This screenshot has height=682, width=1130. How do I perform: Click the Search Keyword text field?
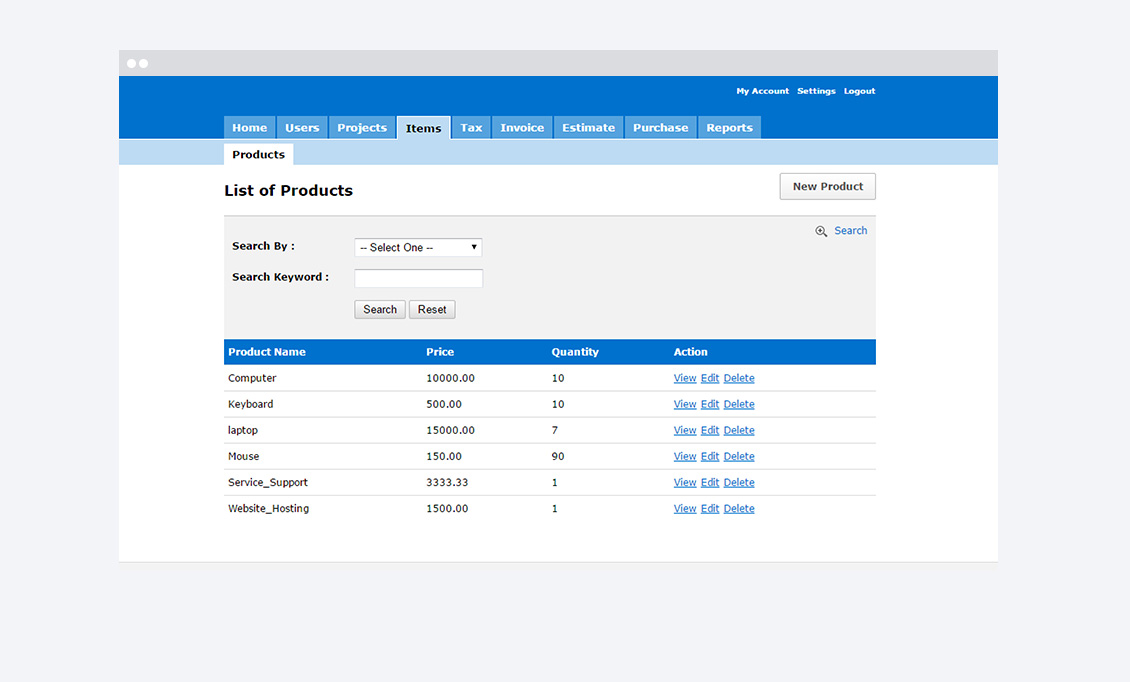coord(418,278)
